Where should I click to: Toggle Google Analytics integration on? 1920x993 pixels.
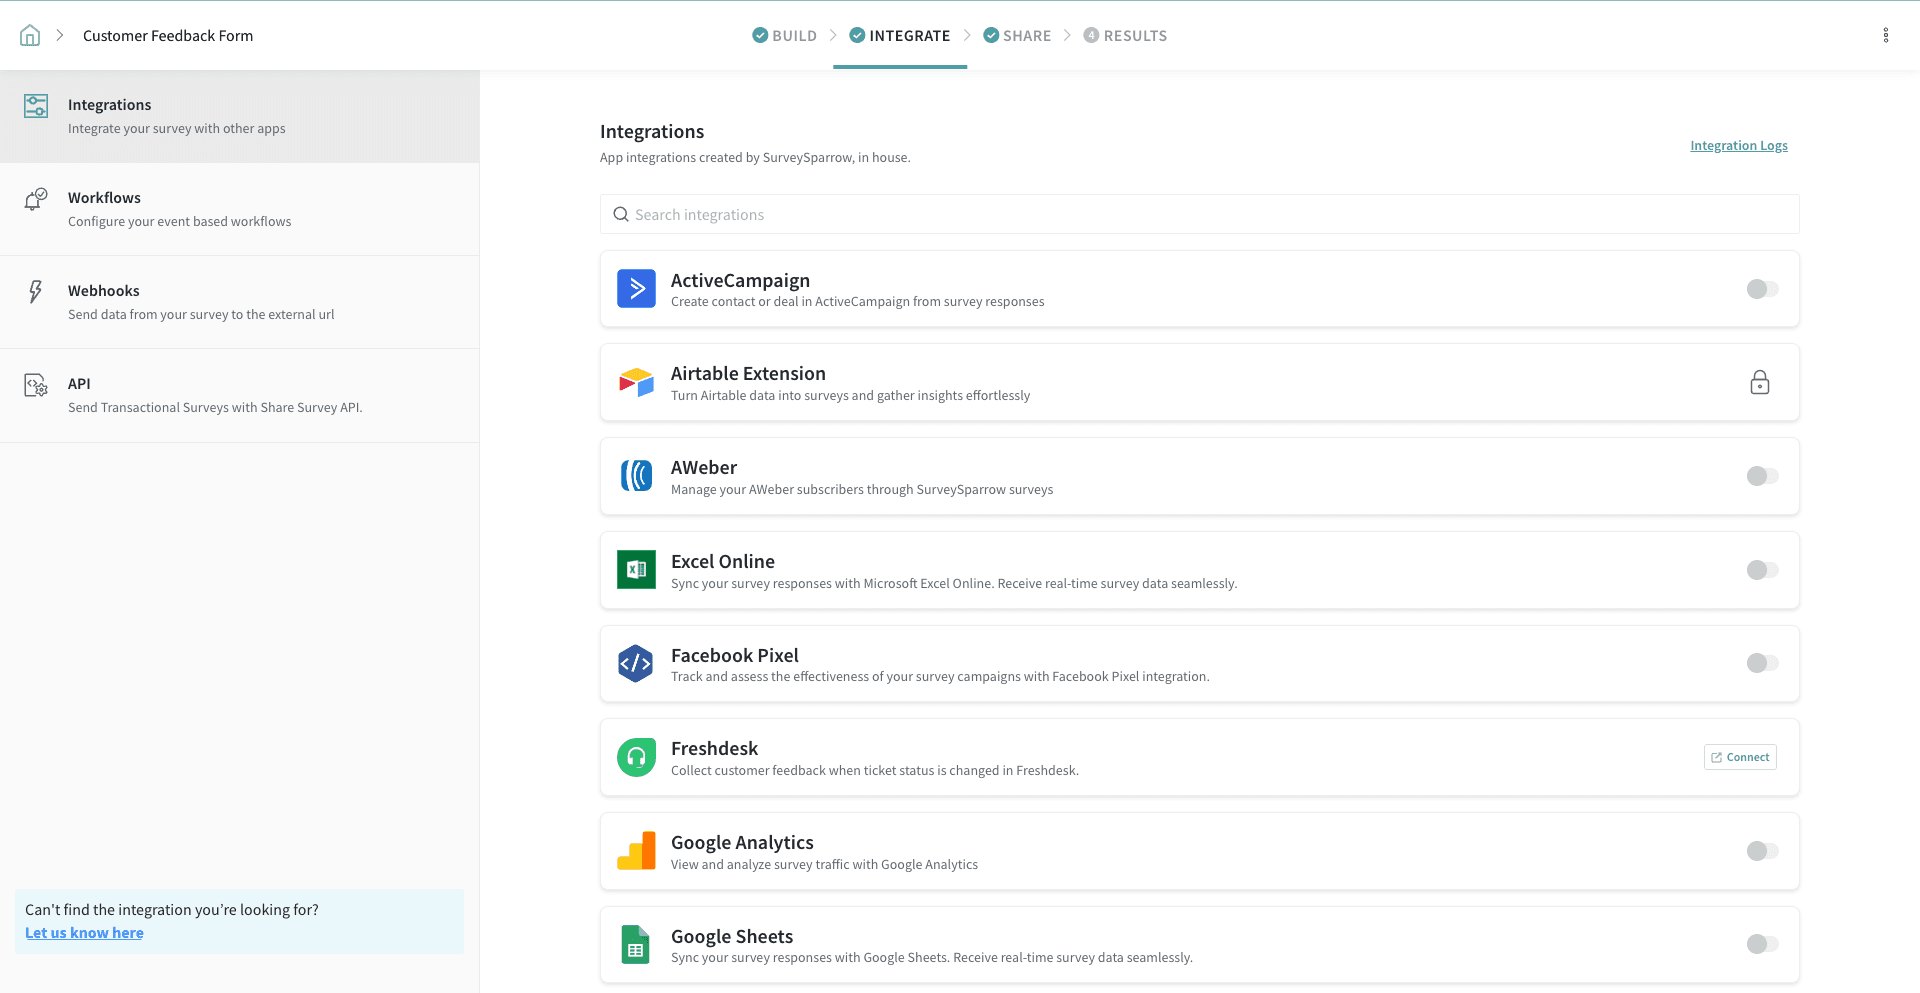click(x=1761, y=851)
